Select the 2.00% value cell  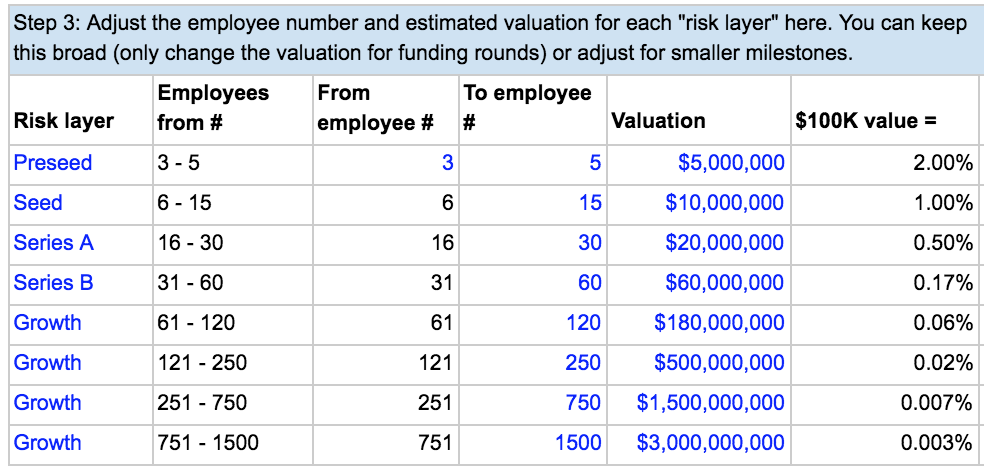[884, 163]
